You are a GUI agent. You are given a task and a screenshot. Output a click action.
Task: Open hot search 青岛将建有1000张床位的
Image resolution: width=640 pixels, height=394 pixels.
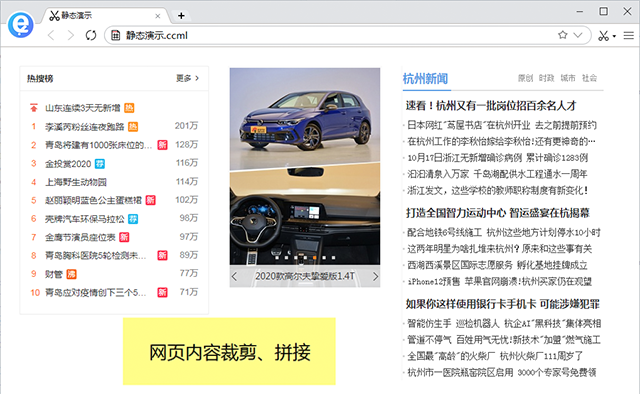pyautogui.click(x=98, y=145)
